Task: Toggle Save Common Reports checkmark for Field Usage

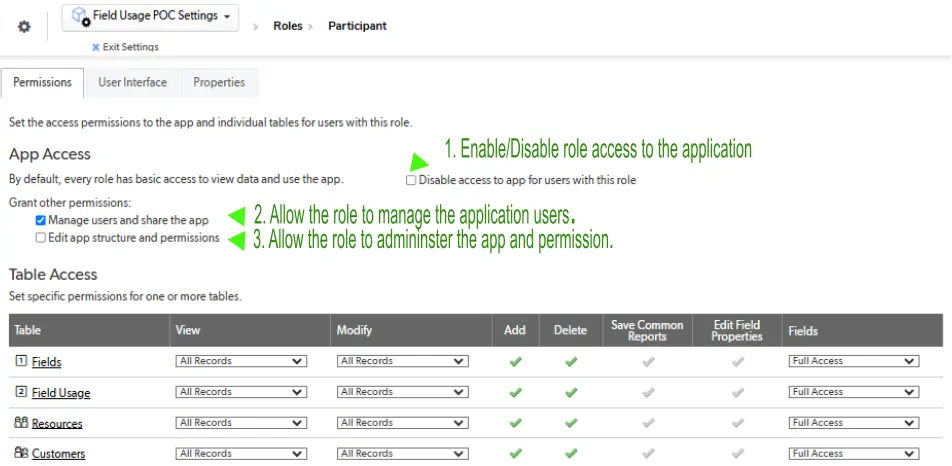Action: tap(648, 393)
